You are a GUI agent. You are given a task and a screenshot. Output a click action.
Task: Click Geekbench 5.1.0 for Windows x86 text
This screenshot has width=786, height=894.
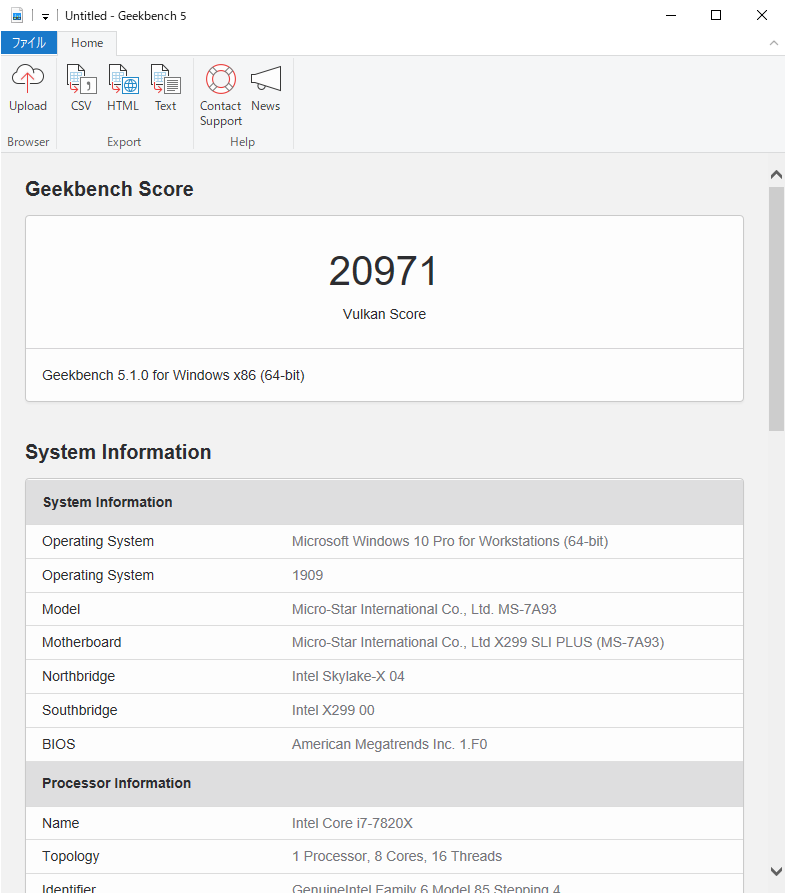click(173, 375)
